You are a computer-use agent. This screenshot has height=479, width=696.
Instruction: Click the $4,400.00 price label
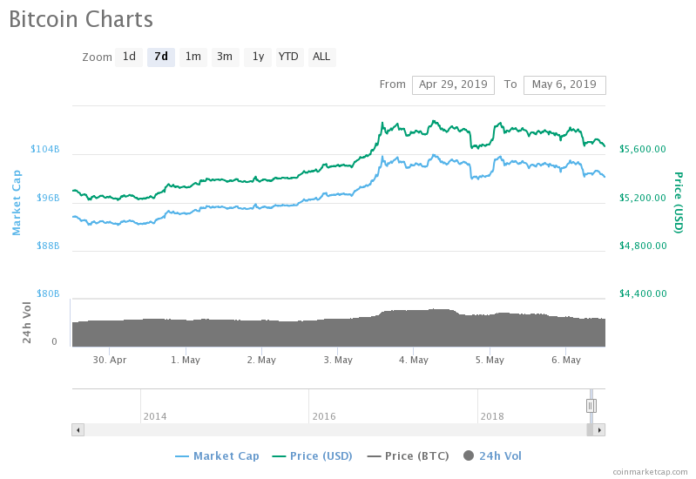pyautogui.click(x=643, y=293)
